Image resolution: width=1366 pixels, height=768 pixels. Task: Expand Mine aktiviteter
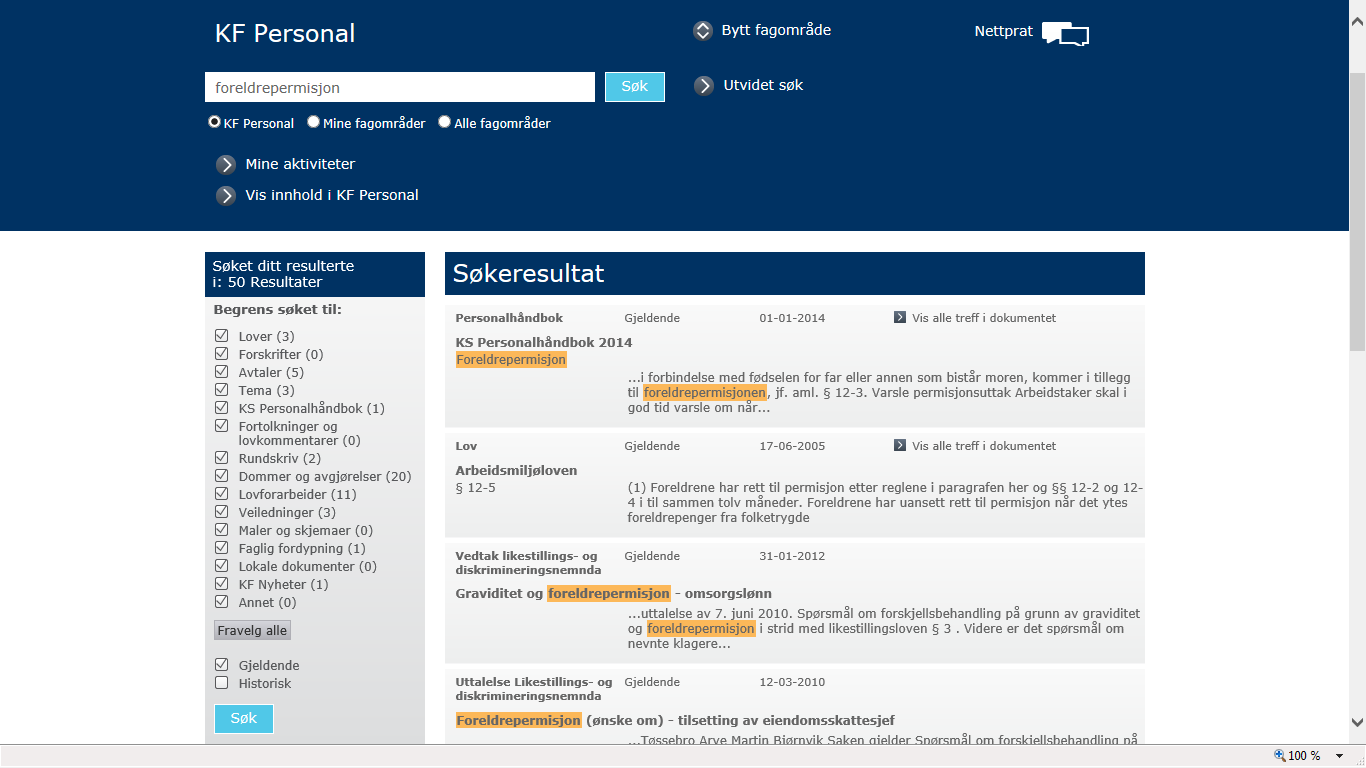pyautogui.click(x=300, y=164)
